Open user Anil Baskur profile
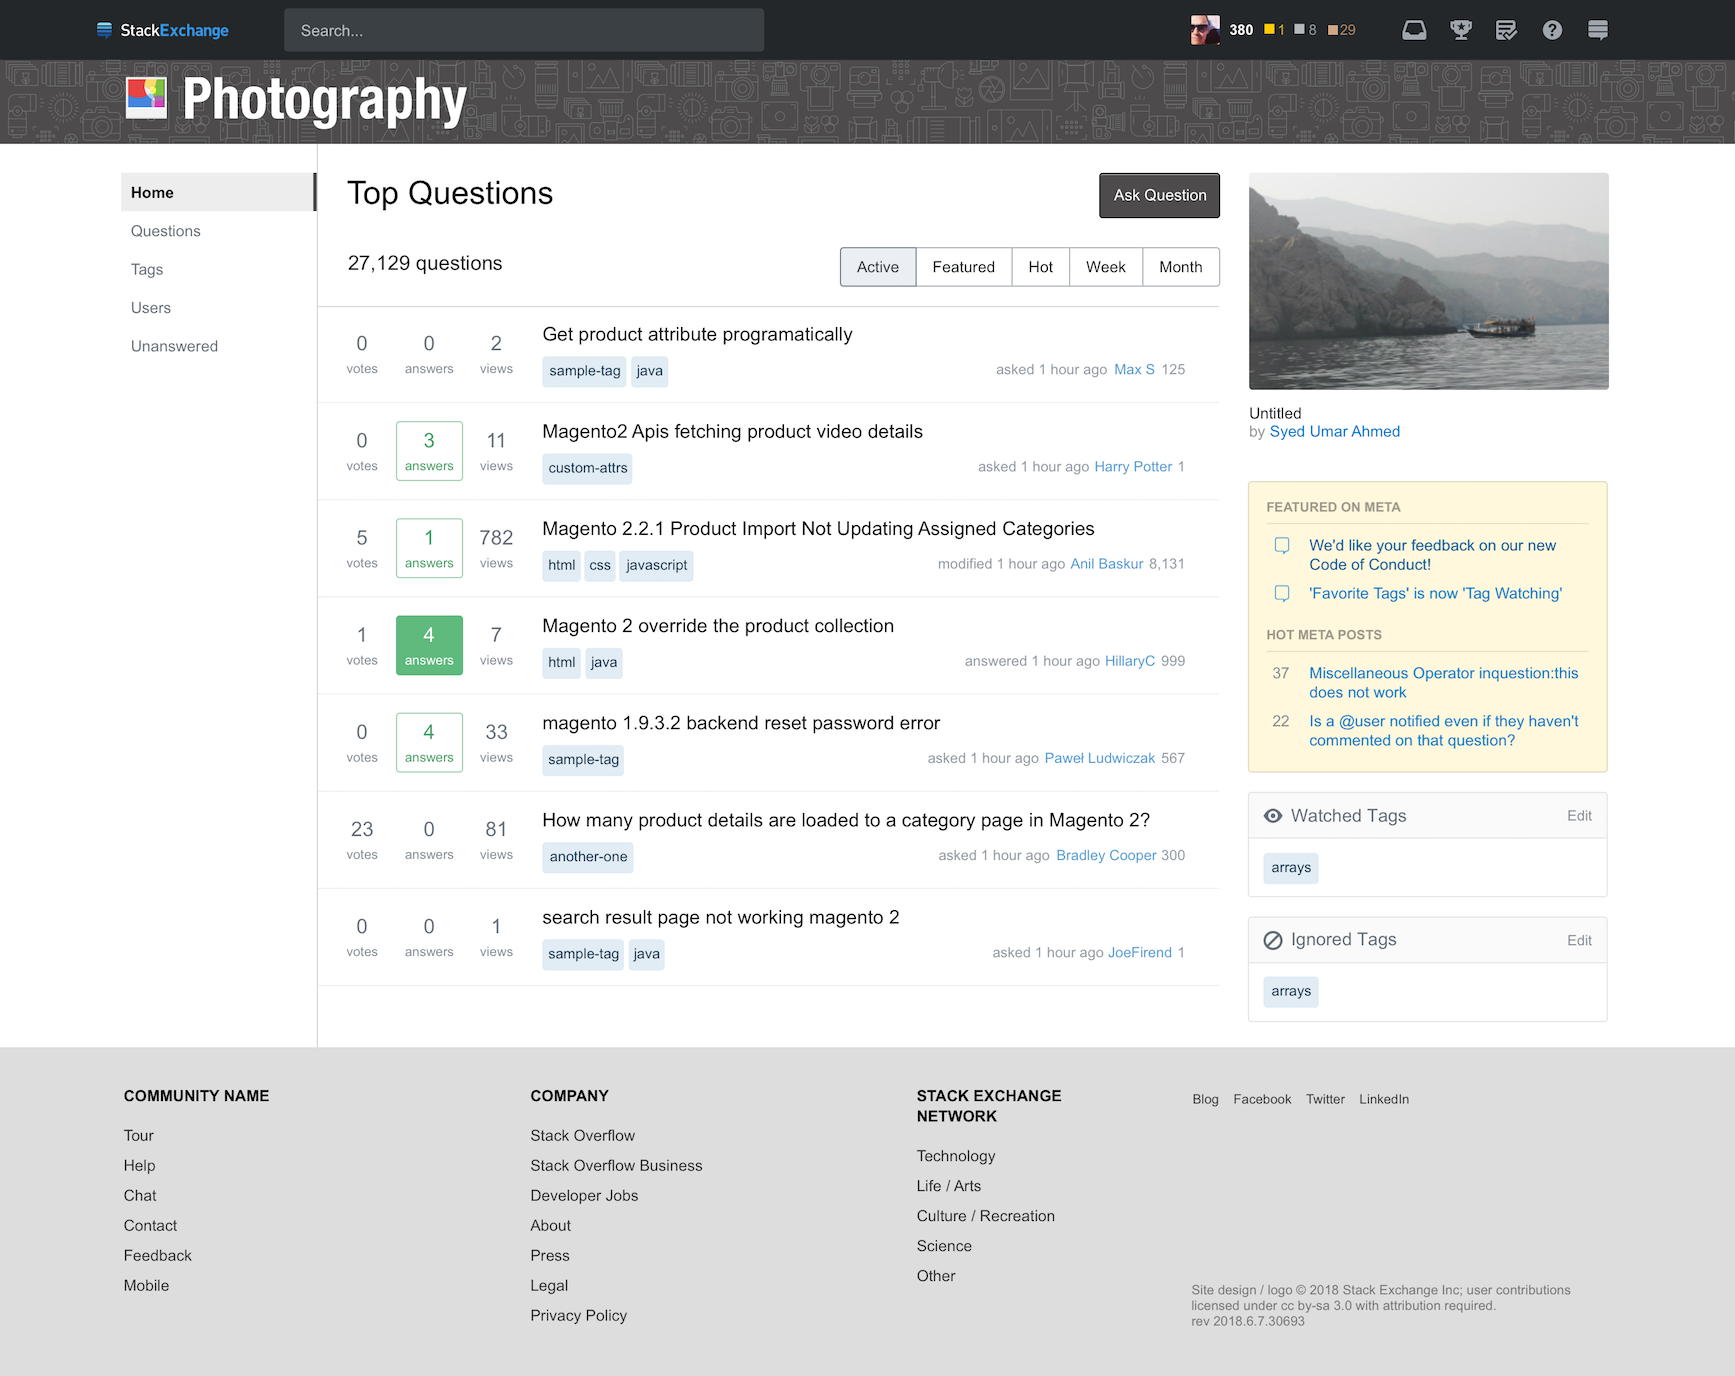The height and width of the screenshot is (1376, 1735). [x=1106, y=564]
